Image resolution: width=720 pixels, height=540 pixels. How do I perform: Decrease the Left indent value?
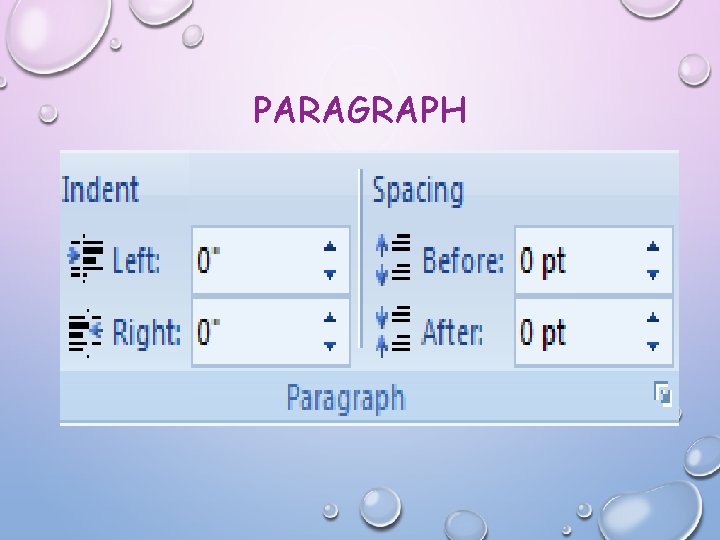click(x=330, y=274)
